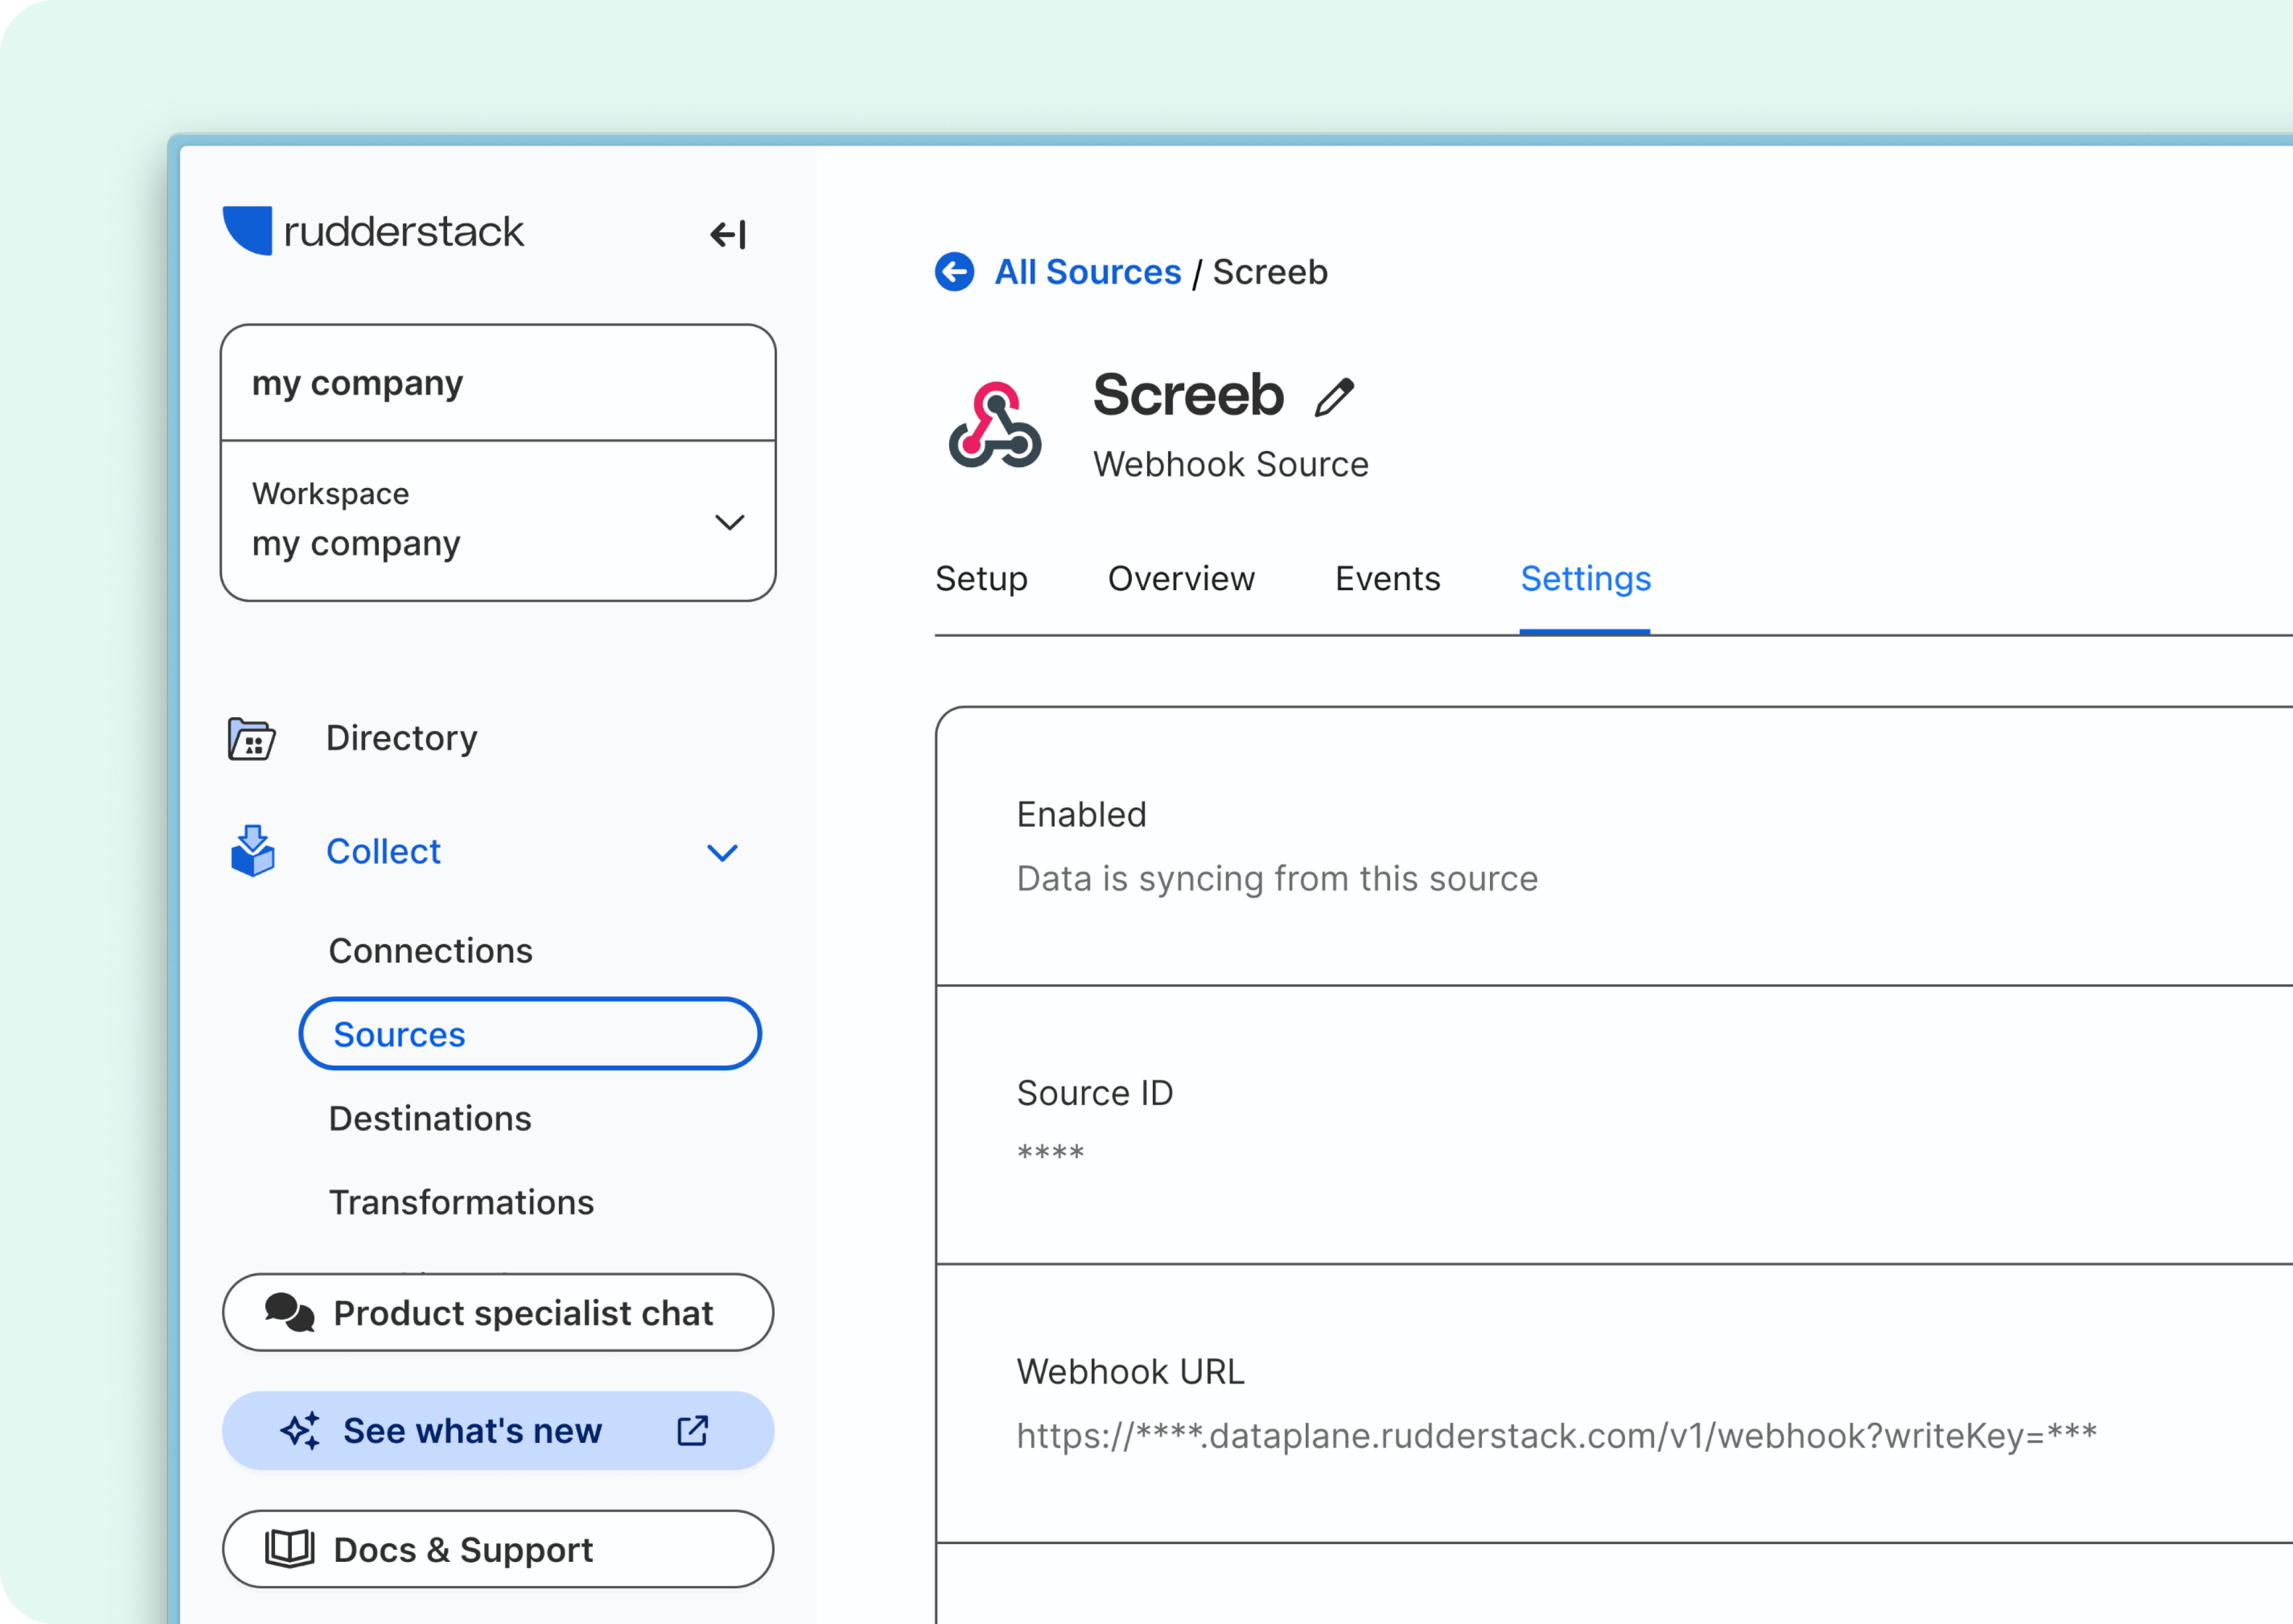Viewport: 2293px width, 1624px height.
Task: Collapse the sidebar using the arrow icon
Action: [x=728, y=235]
